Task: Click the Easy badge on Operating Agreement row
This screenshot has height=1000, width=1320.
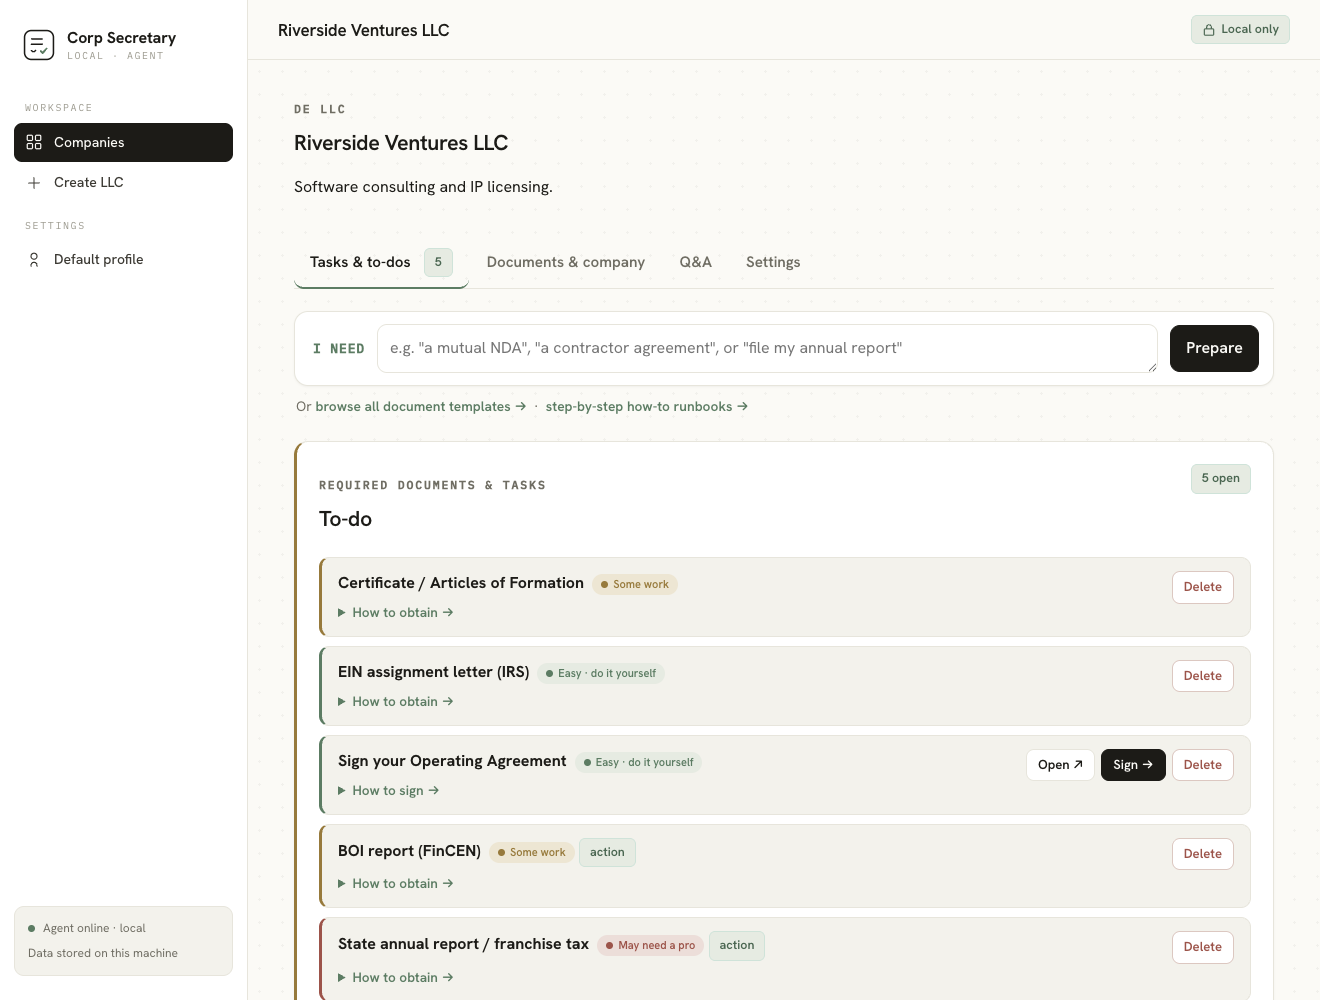Action: click(638, 762)
